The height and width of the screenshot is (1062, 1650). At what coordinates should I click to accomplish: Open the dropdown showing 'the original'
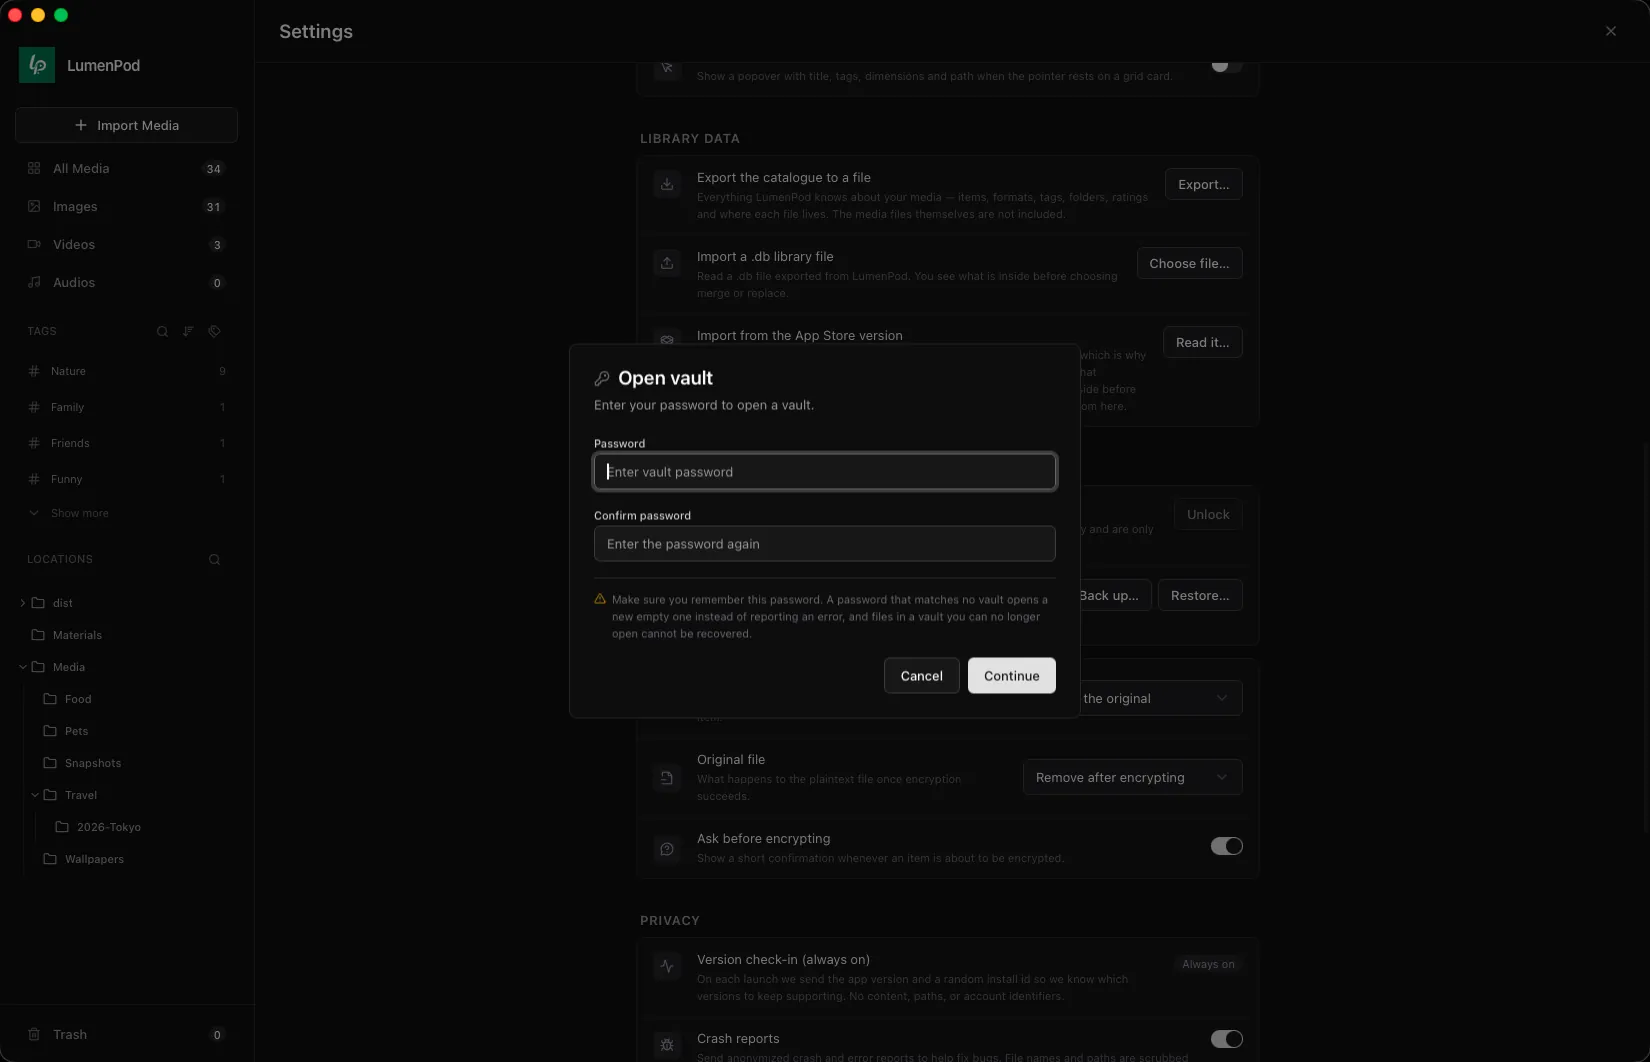(1160, 698)
